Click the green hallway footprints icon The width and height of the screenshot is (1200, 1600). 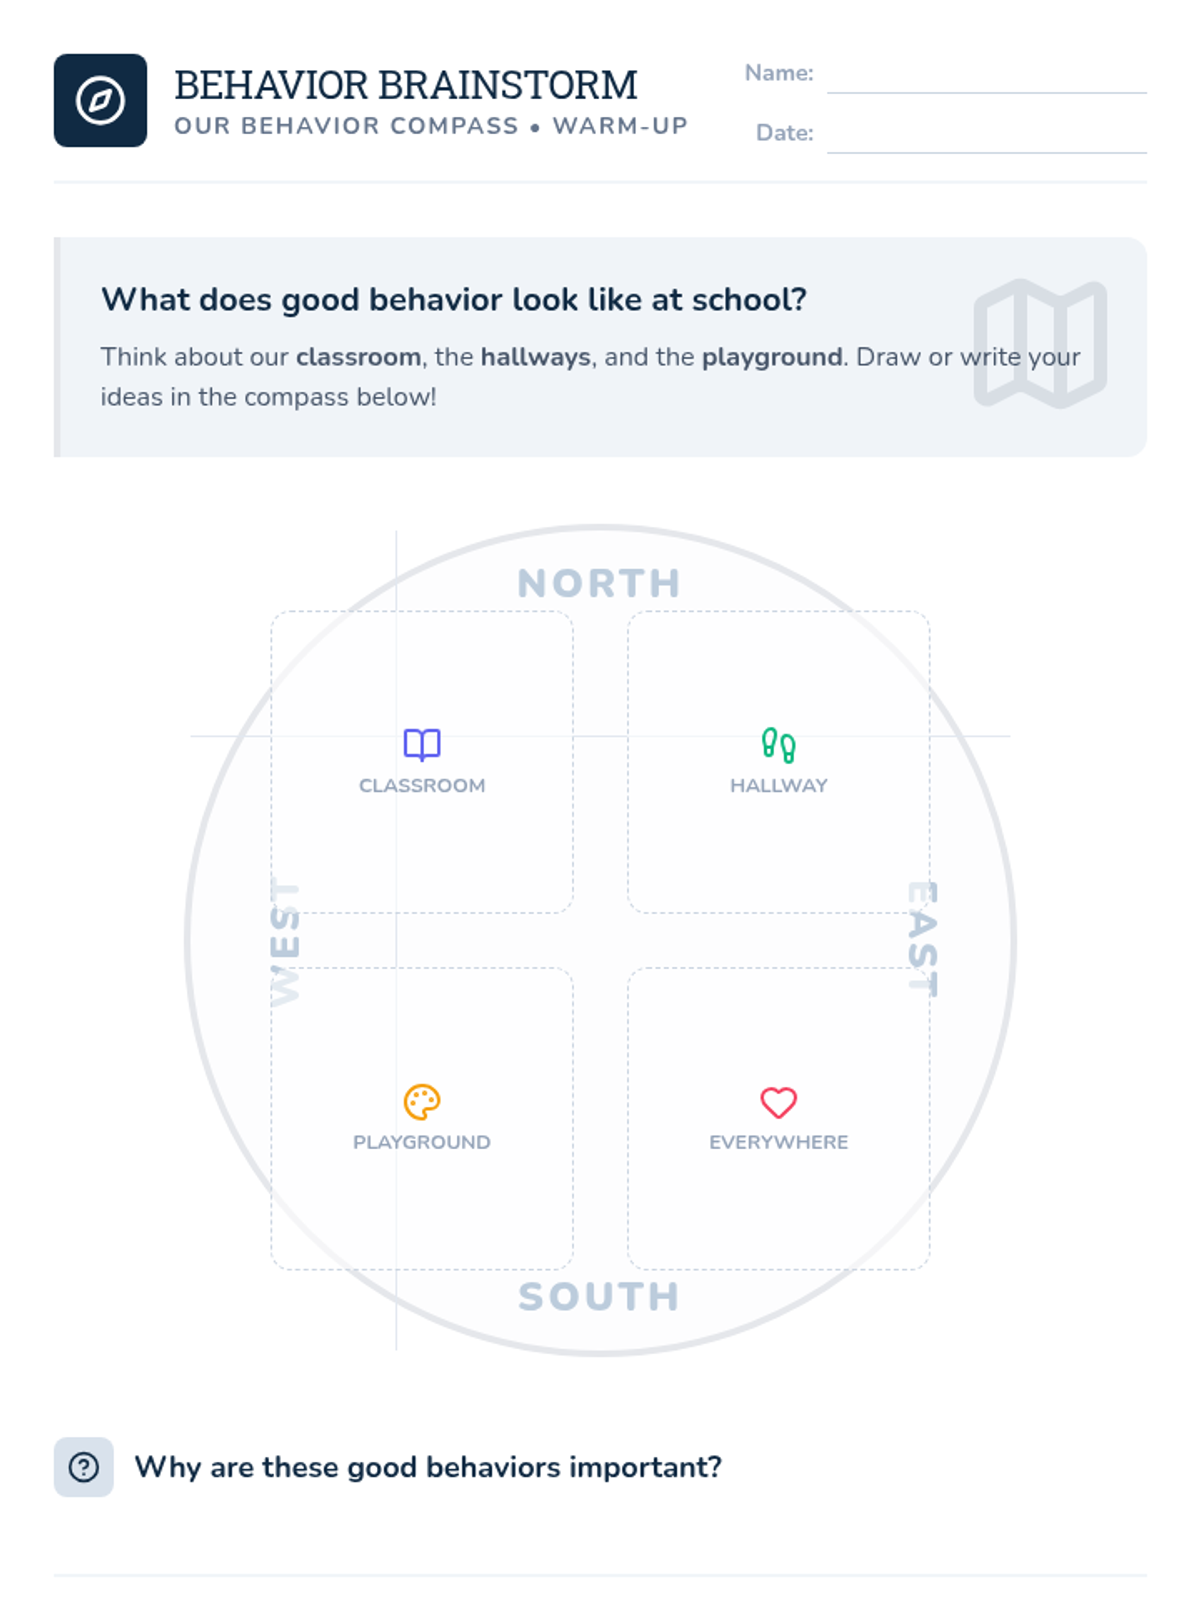tap(778, 744)
